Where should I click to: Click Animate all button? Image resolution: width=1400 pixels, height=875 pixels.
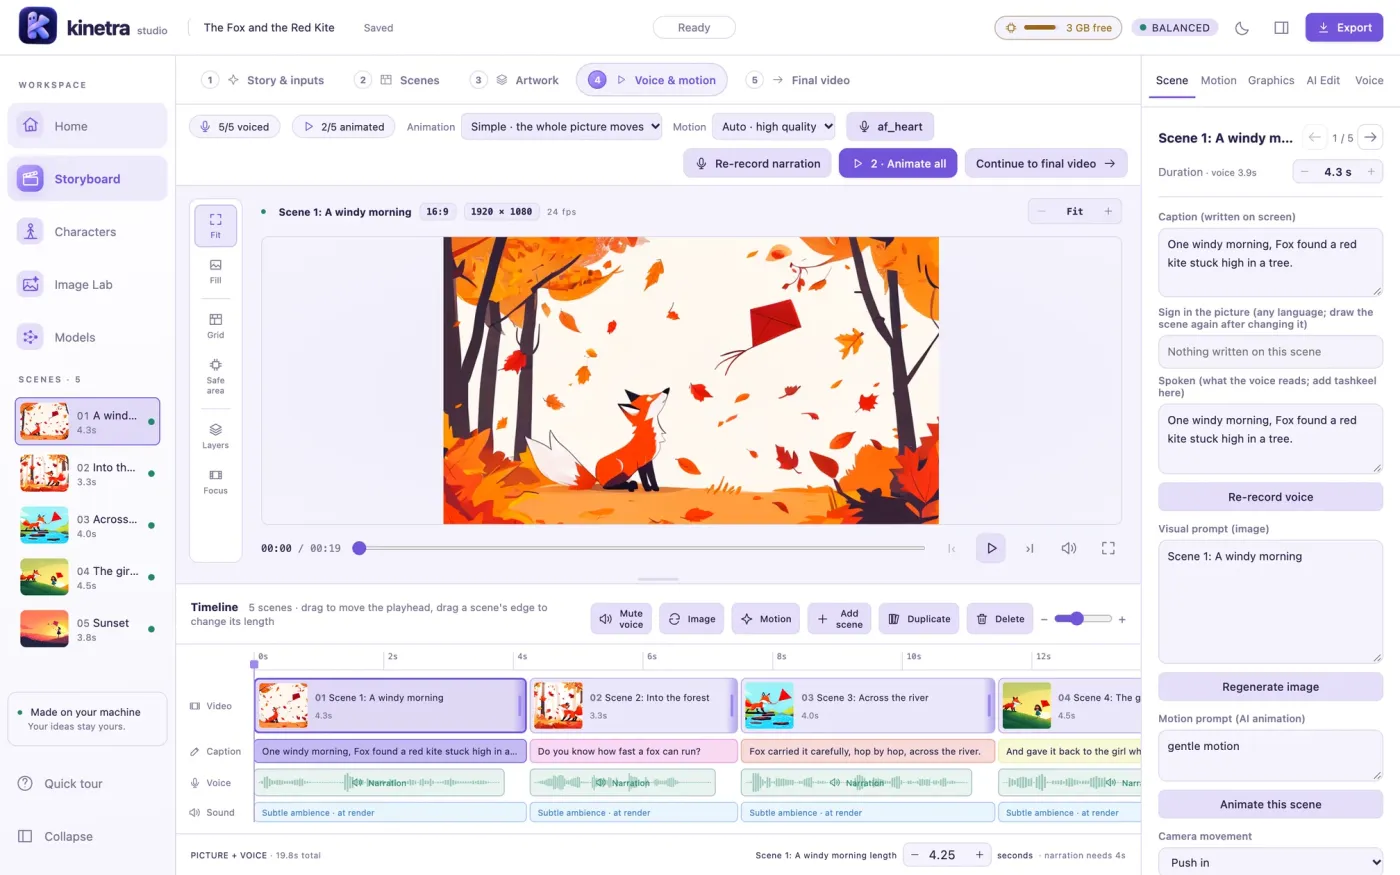[x=898, y=163]
